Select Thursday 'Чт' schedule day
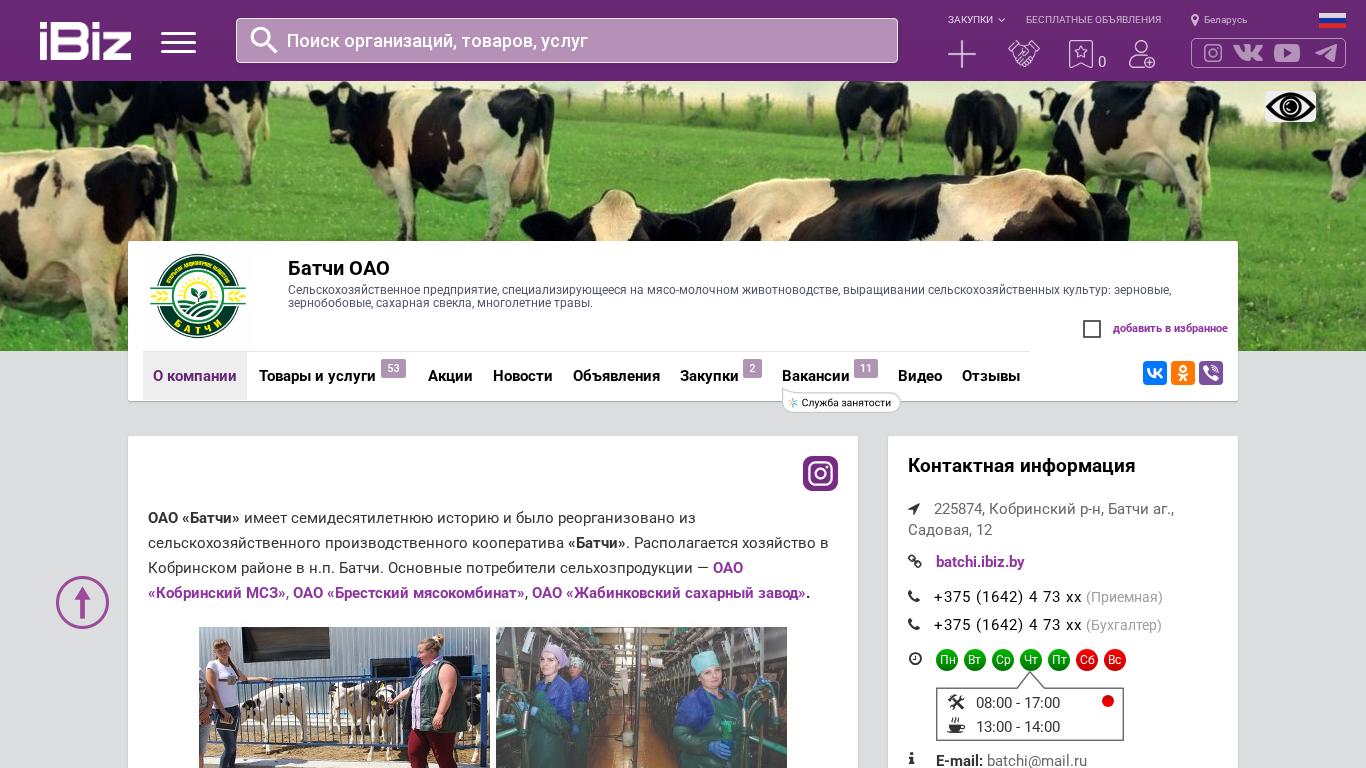Viewport: 1366px width, 768px height. [x=1031, y=660]
